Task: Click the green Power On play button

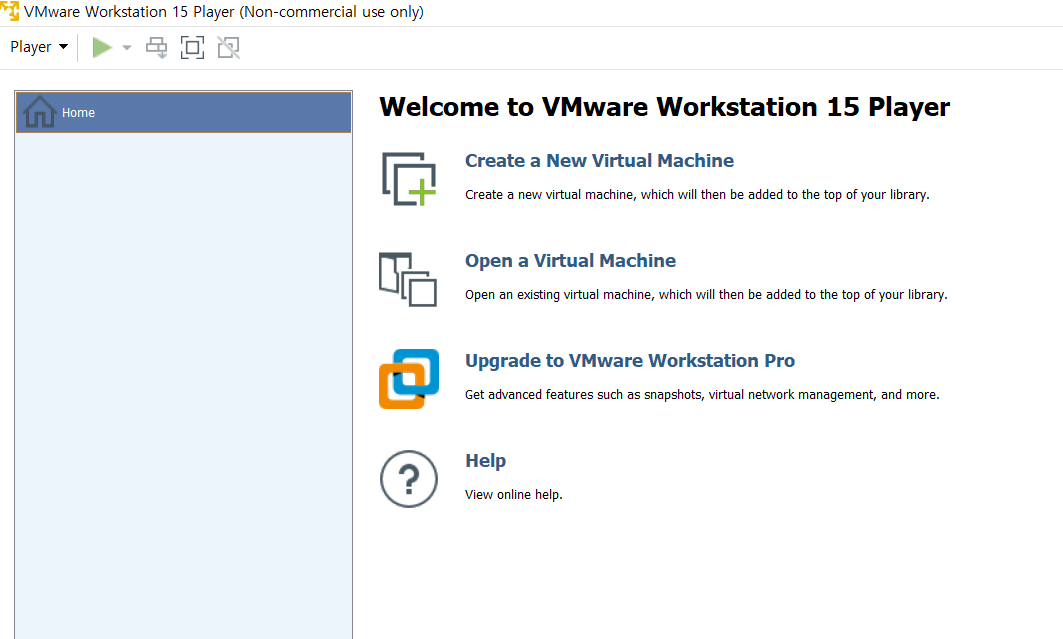Action: click(x=102, y=47)
